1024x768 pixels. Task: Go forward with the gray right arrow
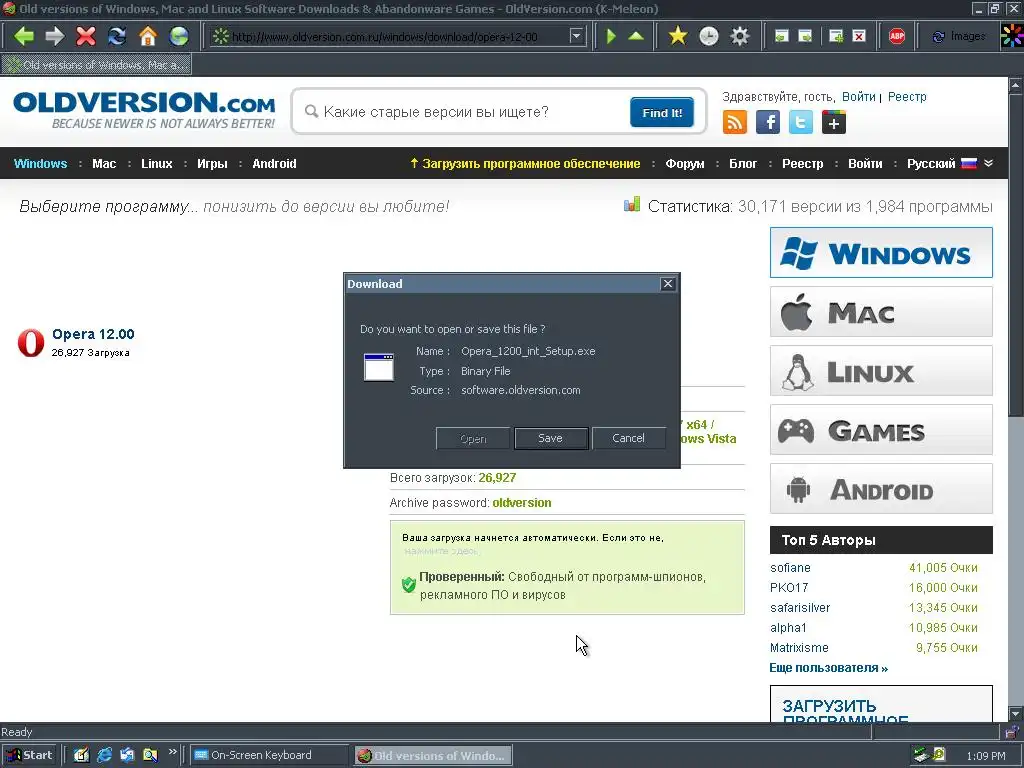(x=55, y=36)
